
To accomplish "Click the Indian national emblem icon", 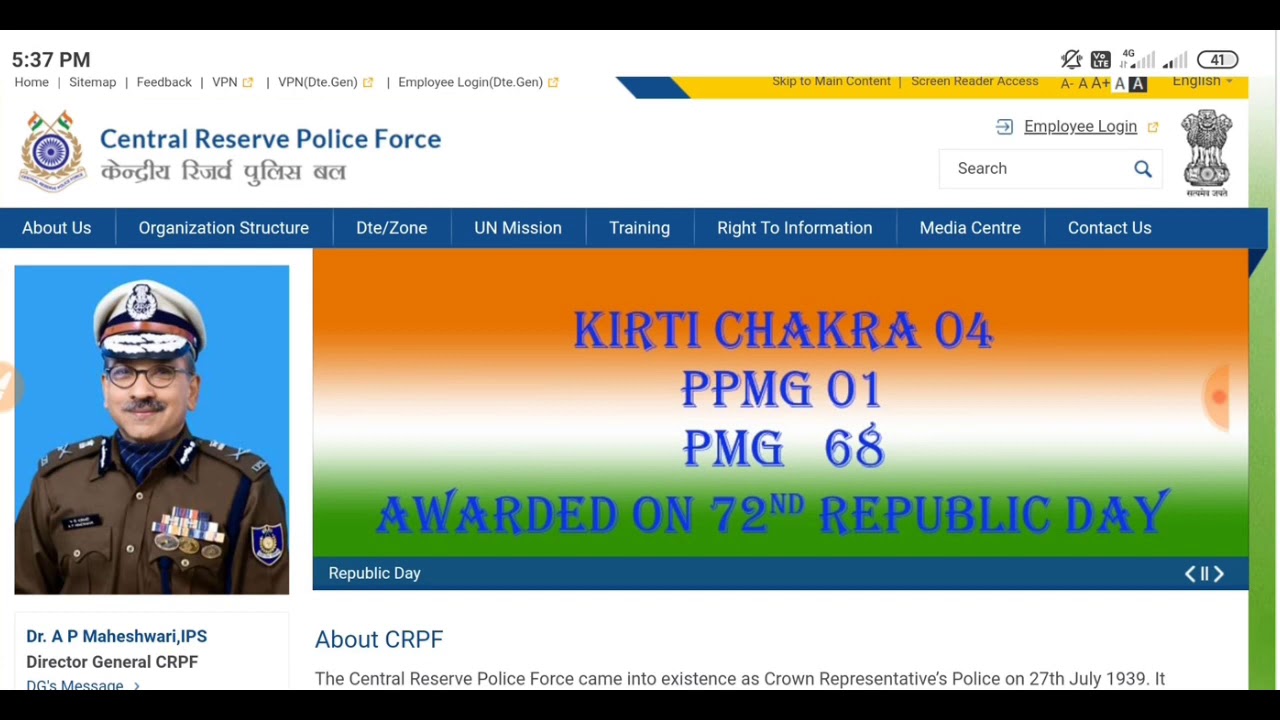I will [x=1207, y=153].
